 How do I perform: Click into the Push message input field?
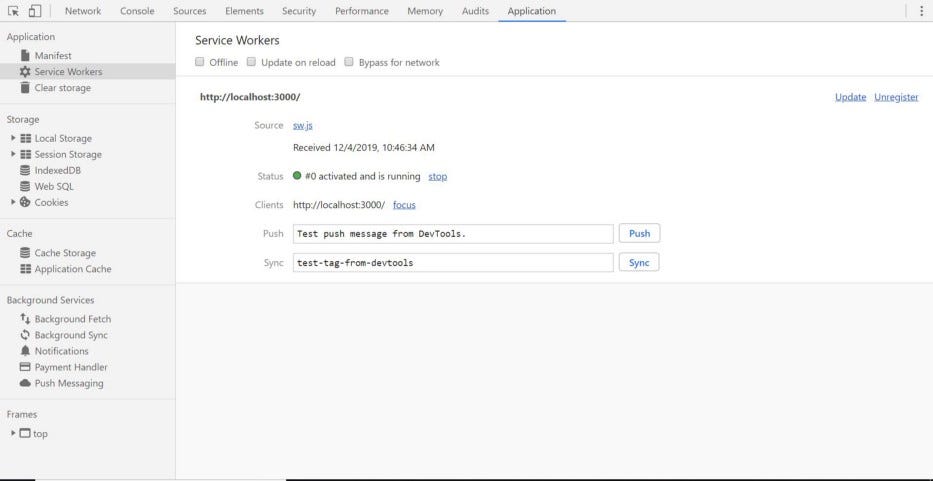coord(453,234)
